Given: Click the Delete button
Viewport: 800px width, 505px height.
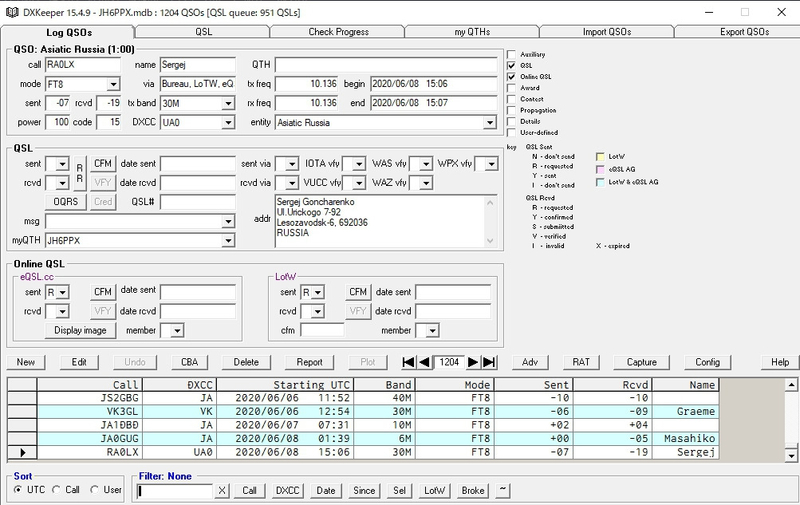Looking at the screenshot, I should pyautogui.click(x=246, y=362).
